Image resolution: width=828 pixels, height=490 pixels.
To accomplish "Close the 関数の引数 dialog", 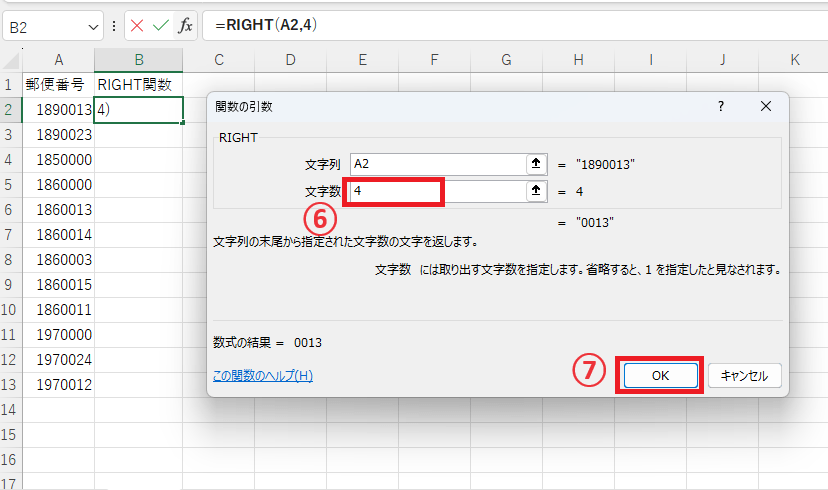I will coord(766,106).
